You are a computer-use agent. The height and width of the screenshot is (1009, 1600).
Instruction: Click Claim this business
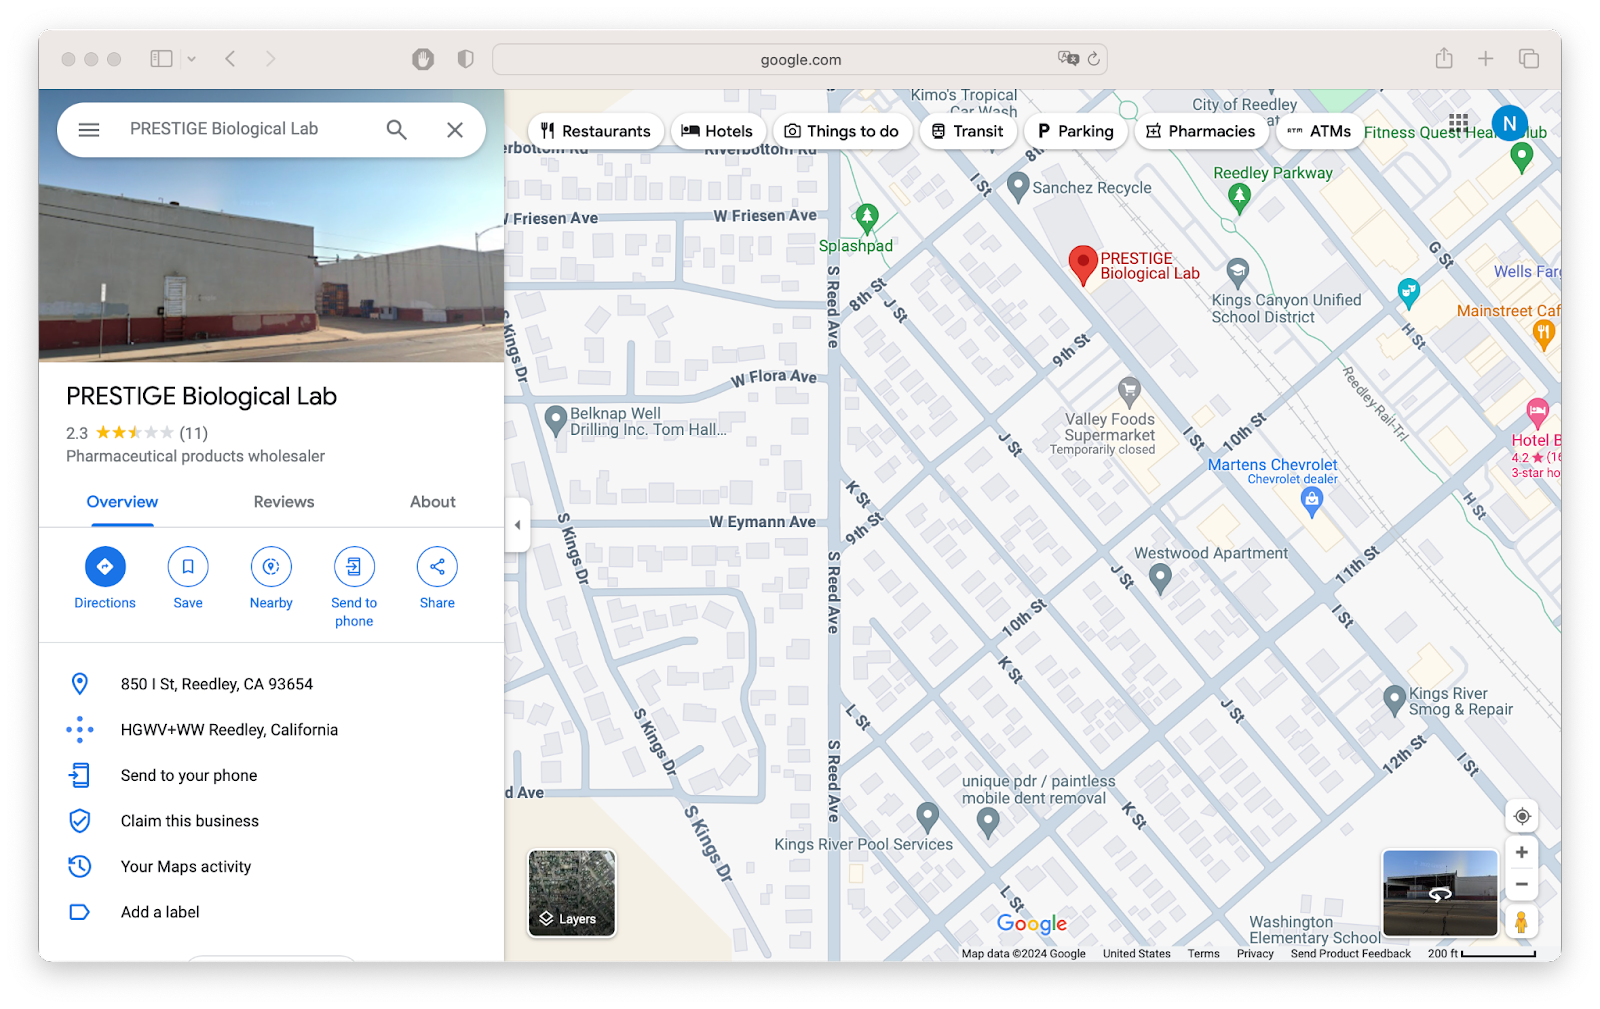click(271, 821)
